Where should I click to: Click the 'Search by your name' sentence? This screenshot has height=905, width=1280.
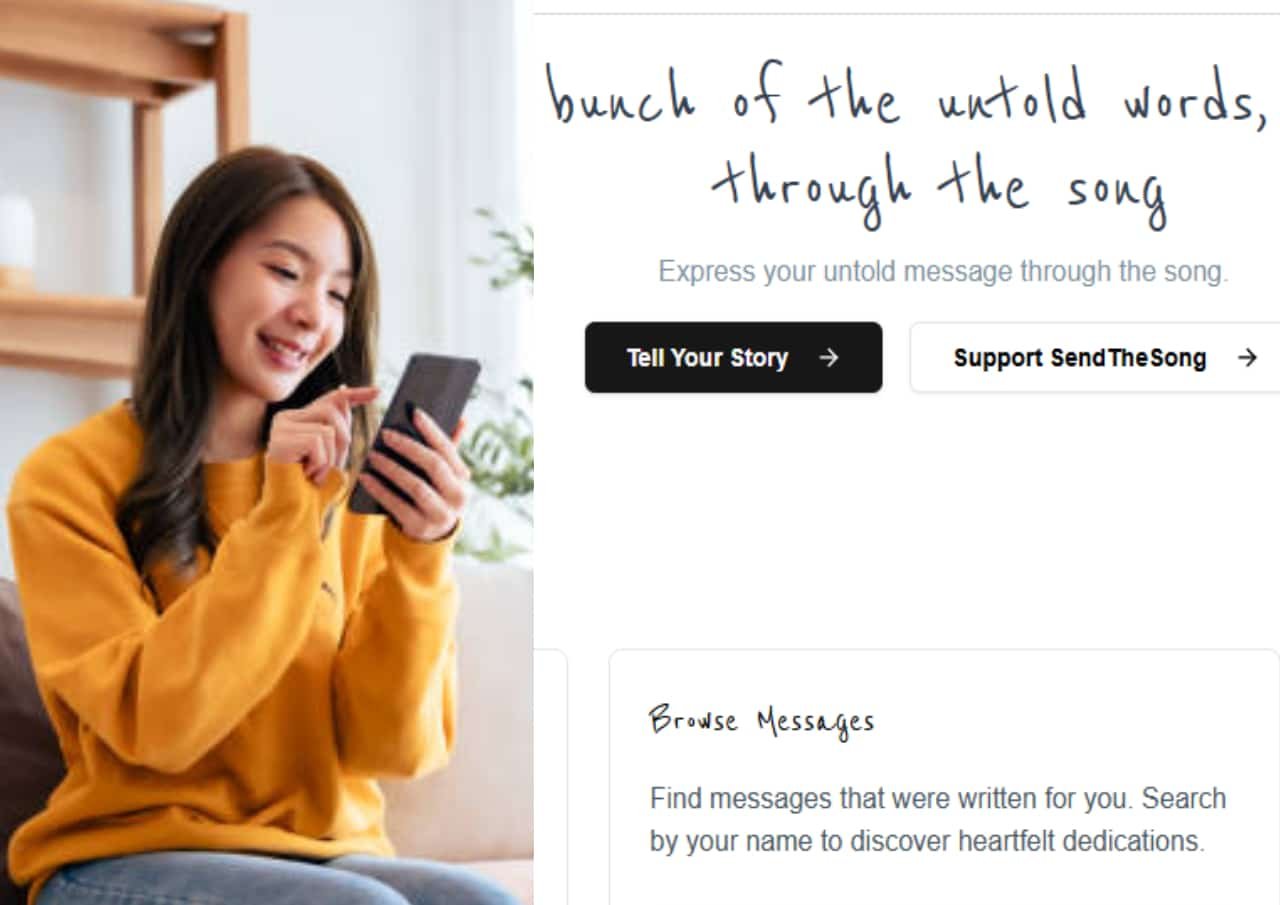pos(938,820)
